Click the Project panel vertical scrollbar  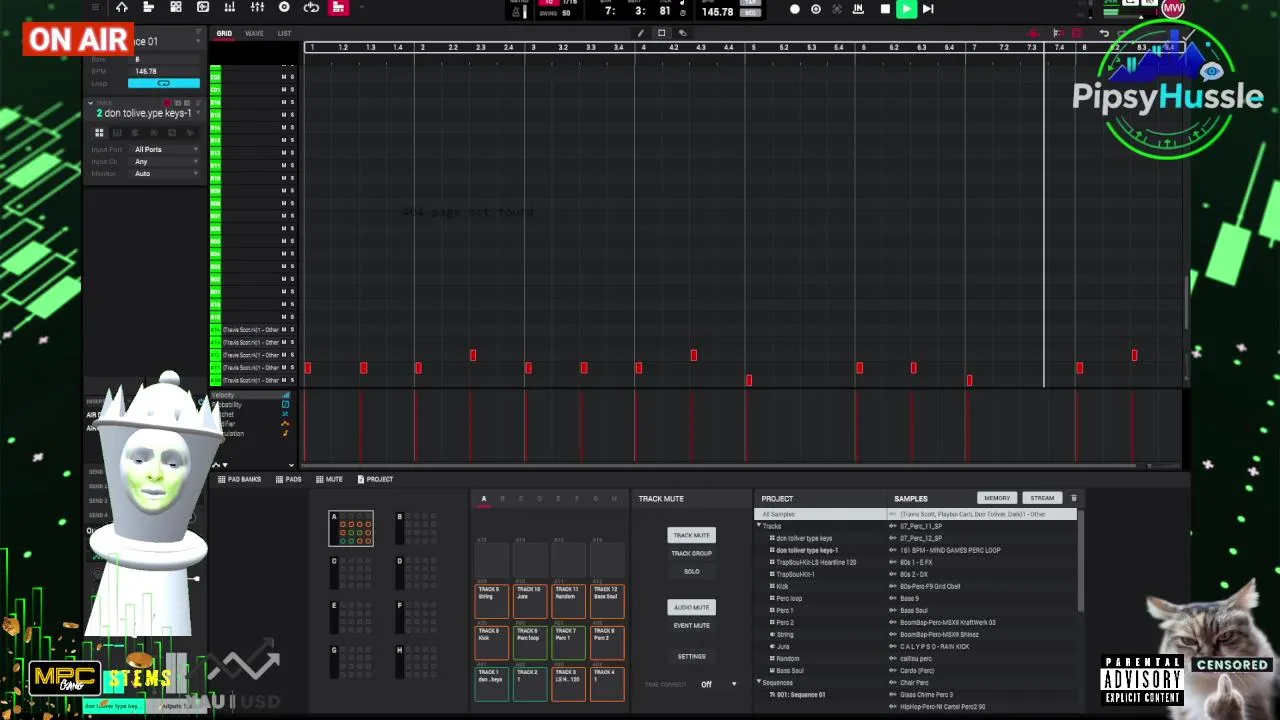(1080, 562)
